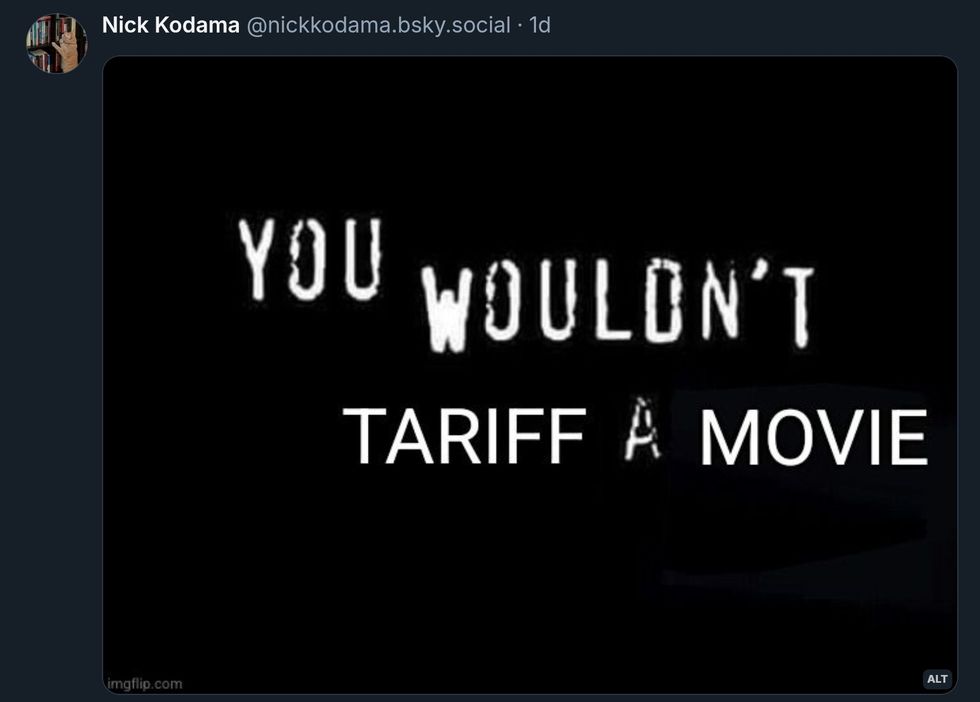Click the imgflip.com watermark
Screen dimensions: 980x702
(x=144, y=684)
